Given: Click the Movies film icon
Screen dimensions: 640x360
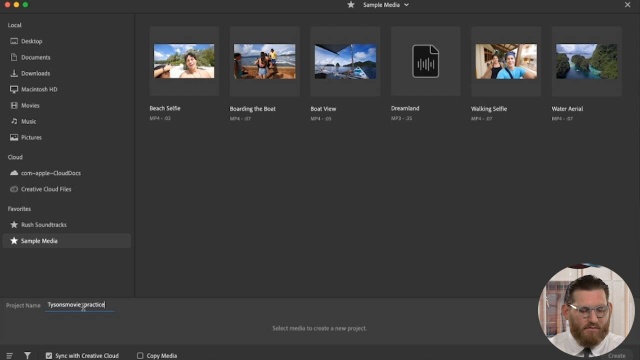Looking at the screenshot, I should click(x=14, y=105).
